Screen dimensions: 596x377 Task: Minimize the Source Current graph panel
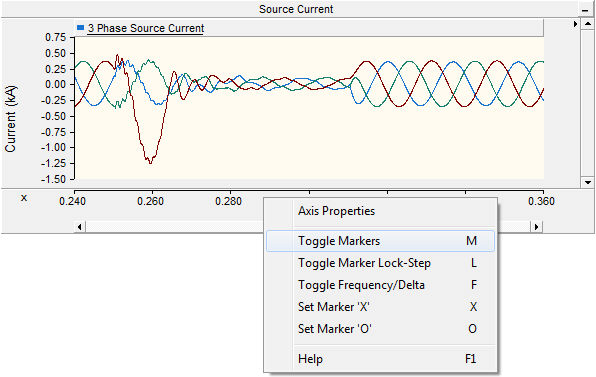pyautogui.click(x=585, y=10)
